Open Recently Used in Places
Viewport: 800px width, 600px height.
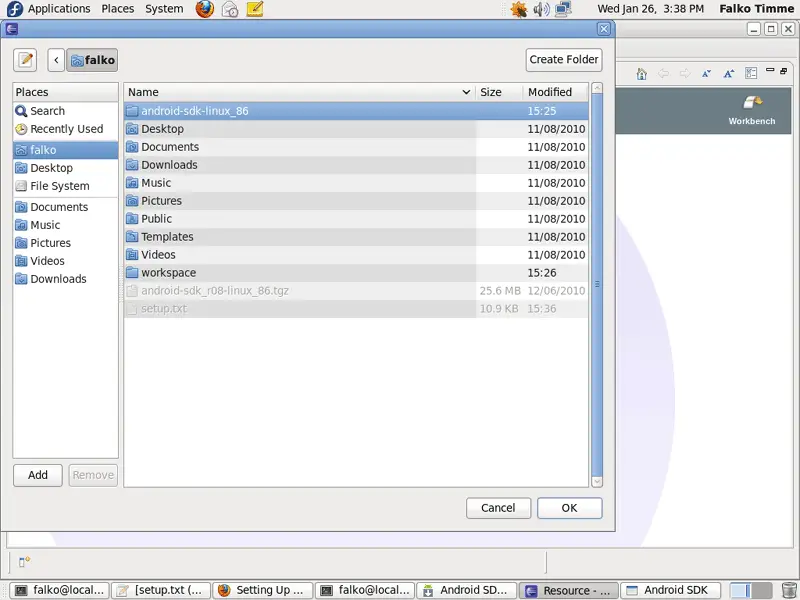coord(65,129)
